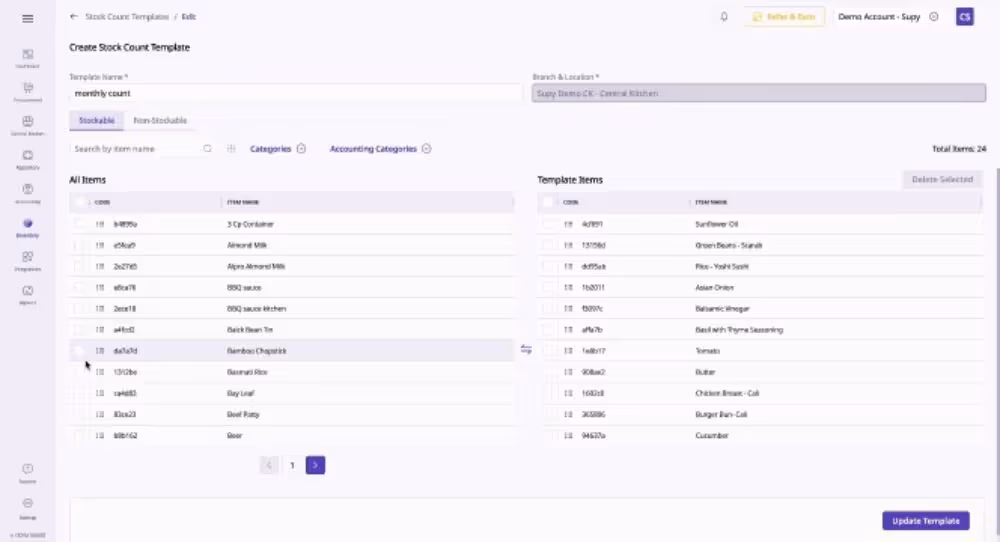Open the Demo Account - Supy switcher
This screenshot has width=1000, height=542.
[x=888, y=17]
